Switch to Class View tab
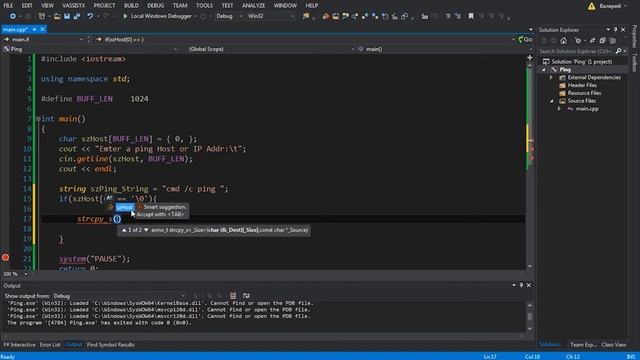This screenshot has height=360, width=640. point(613,345)
